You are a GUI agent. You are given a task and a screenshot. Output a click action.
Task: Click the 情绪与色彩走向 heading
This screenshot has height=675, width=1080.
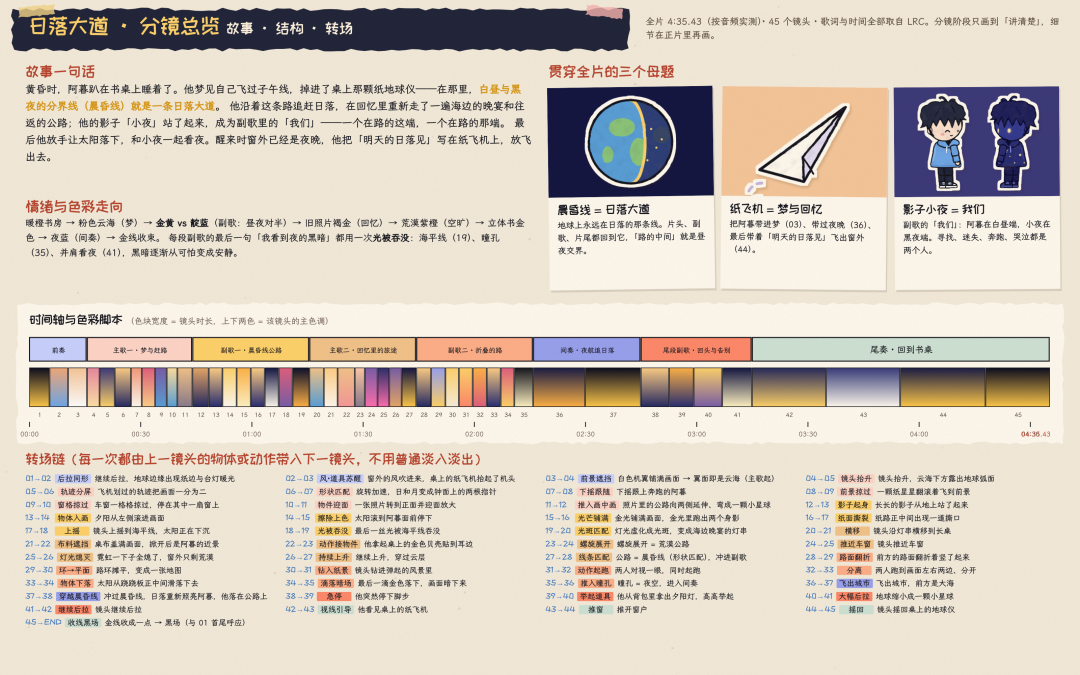(74, 207)
